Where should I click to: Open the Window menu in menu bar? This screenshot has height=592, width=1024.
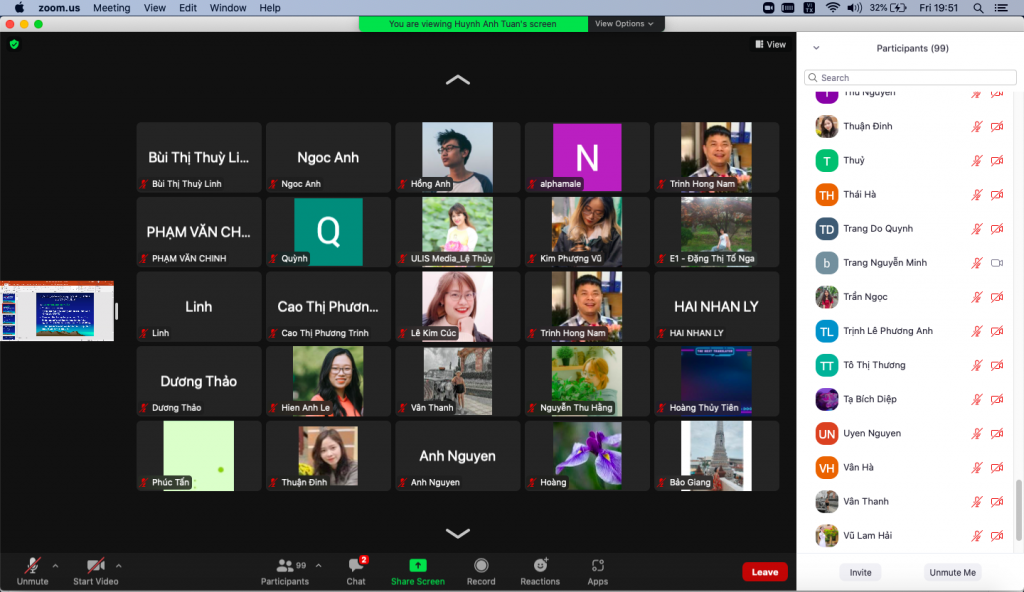(x=228, y=8)
